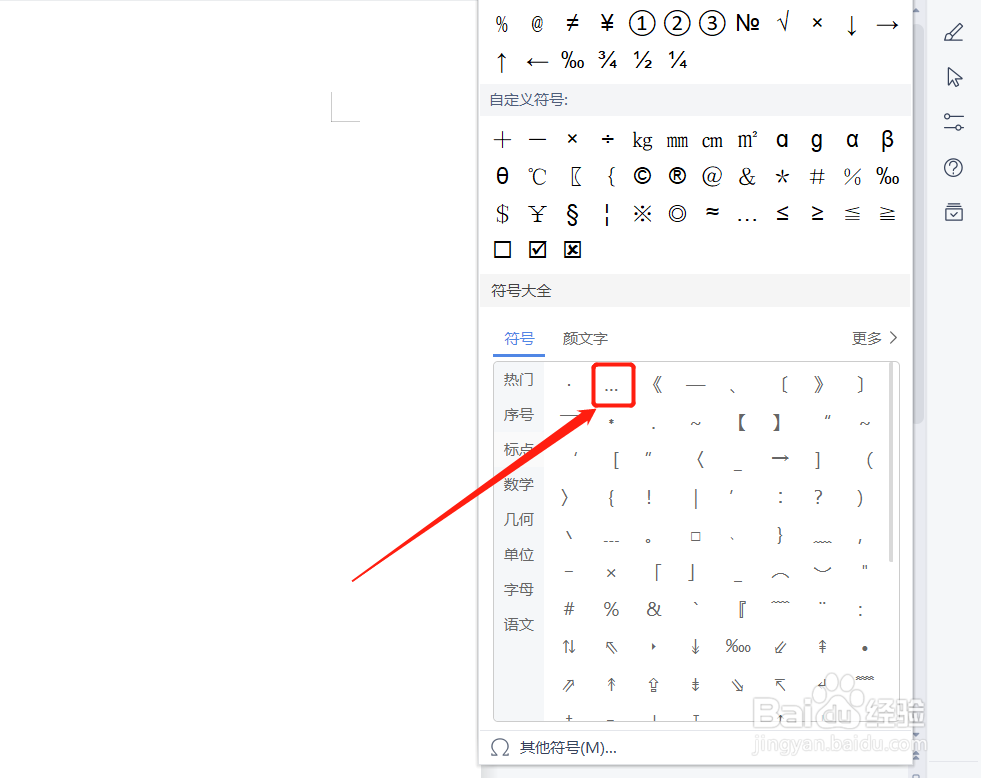Insert the Numero № symbol
This screenshot has height=778, width=981.
748,24
